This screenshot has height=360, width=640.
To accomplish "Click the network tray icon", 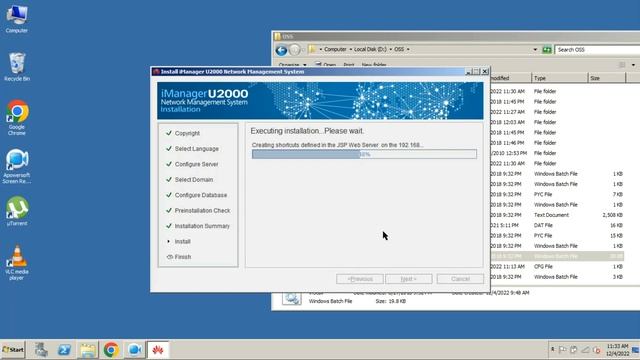I will click(x=585, y=350).
